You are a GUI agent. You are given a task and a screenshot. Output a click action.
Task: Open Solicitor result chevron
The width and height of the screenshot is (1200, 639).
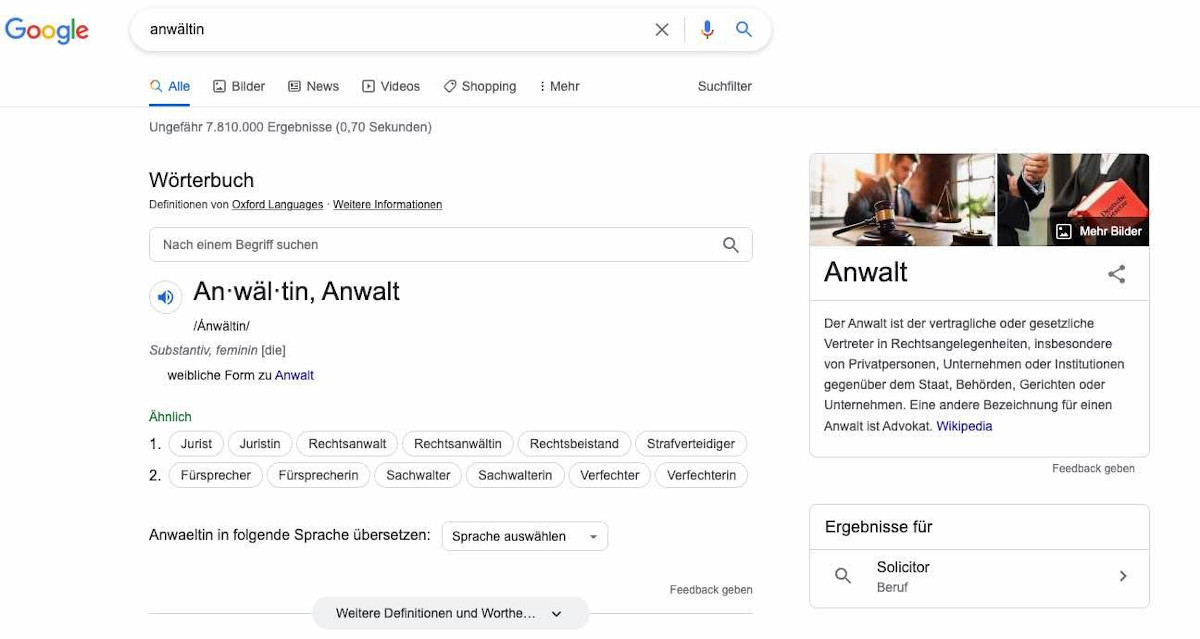click(x=1123, y=576)
